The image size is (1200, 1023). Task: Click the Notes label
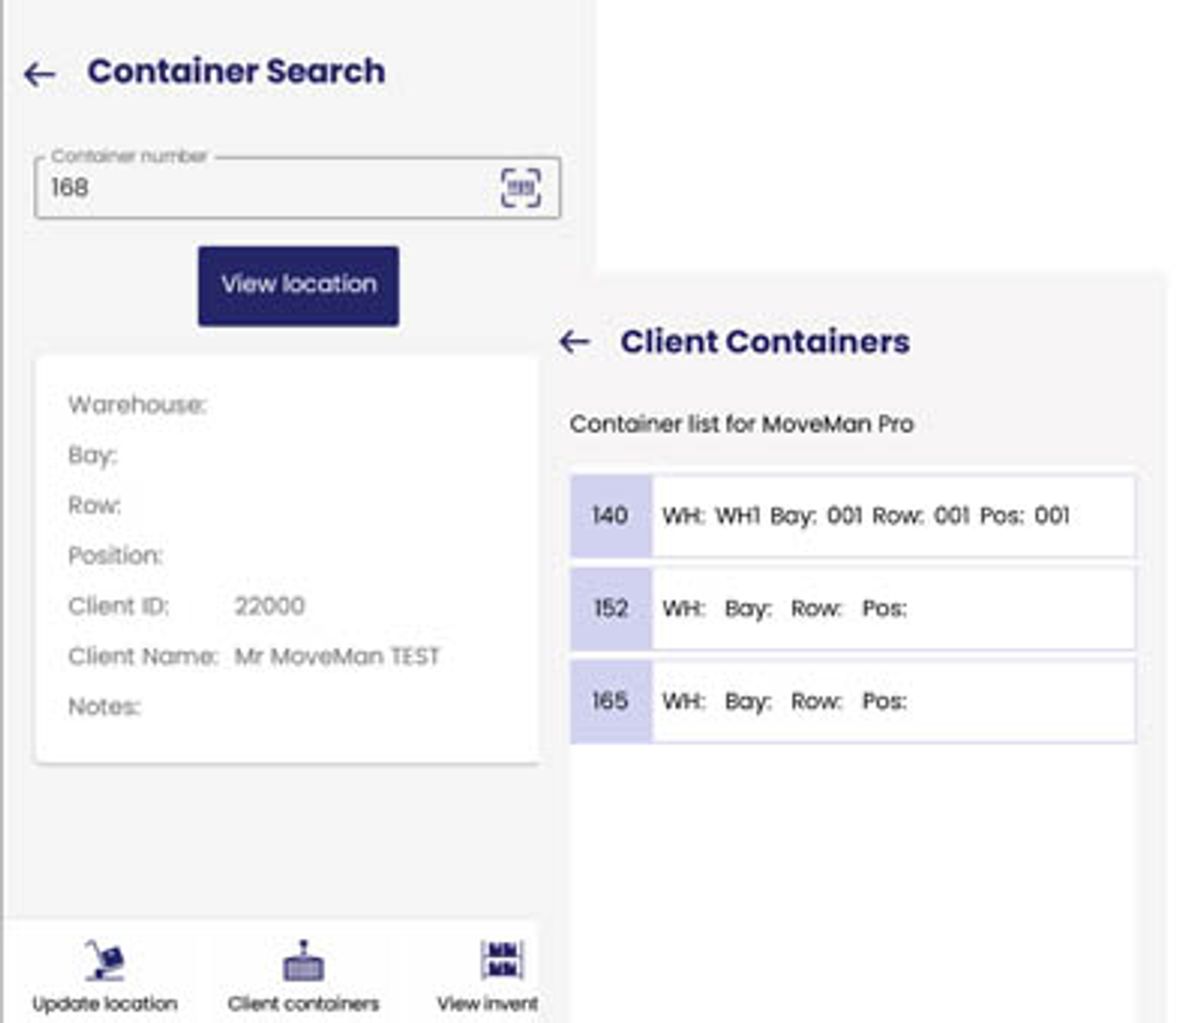coord(104,707)
